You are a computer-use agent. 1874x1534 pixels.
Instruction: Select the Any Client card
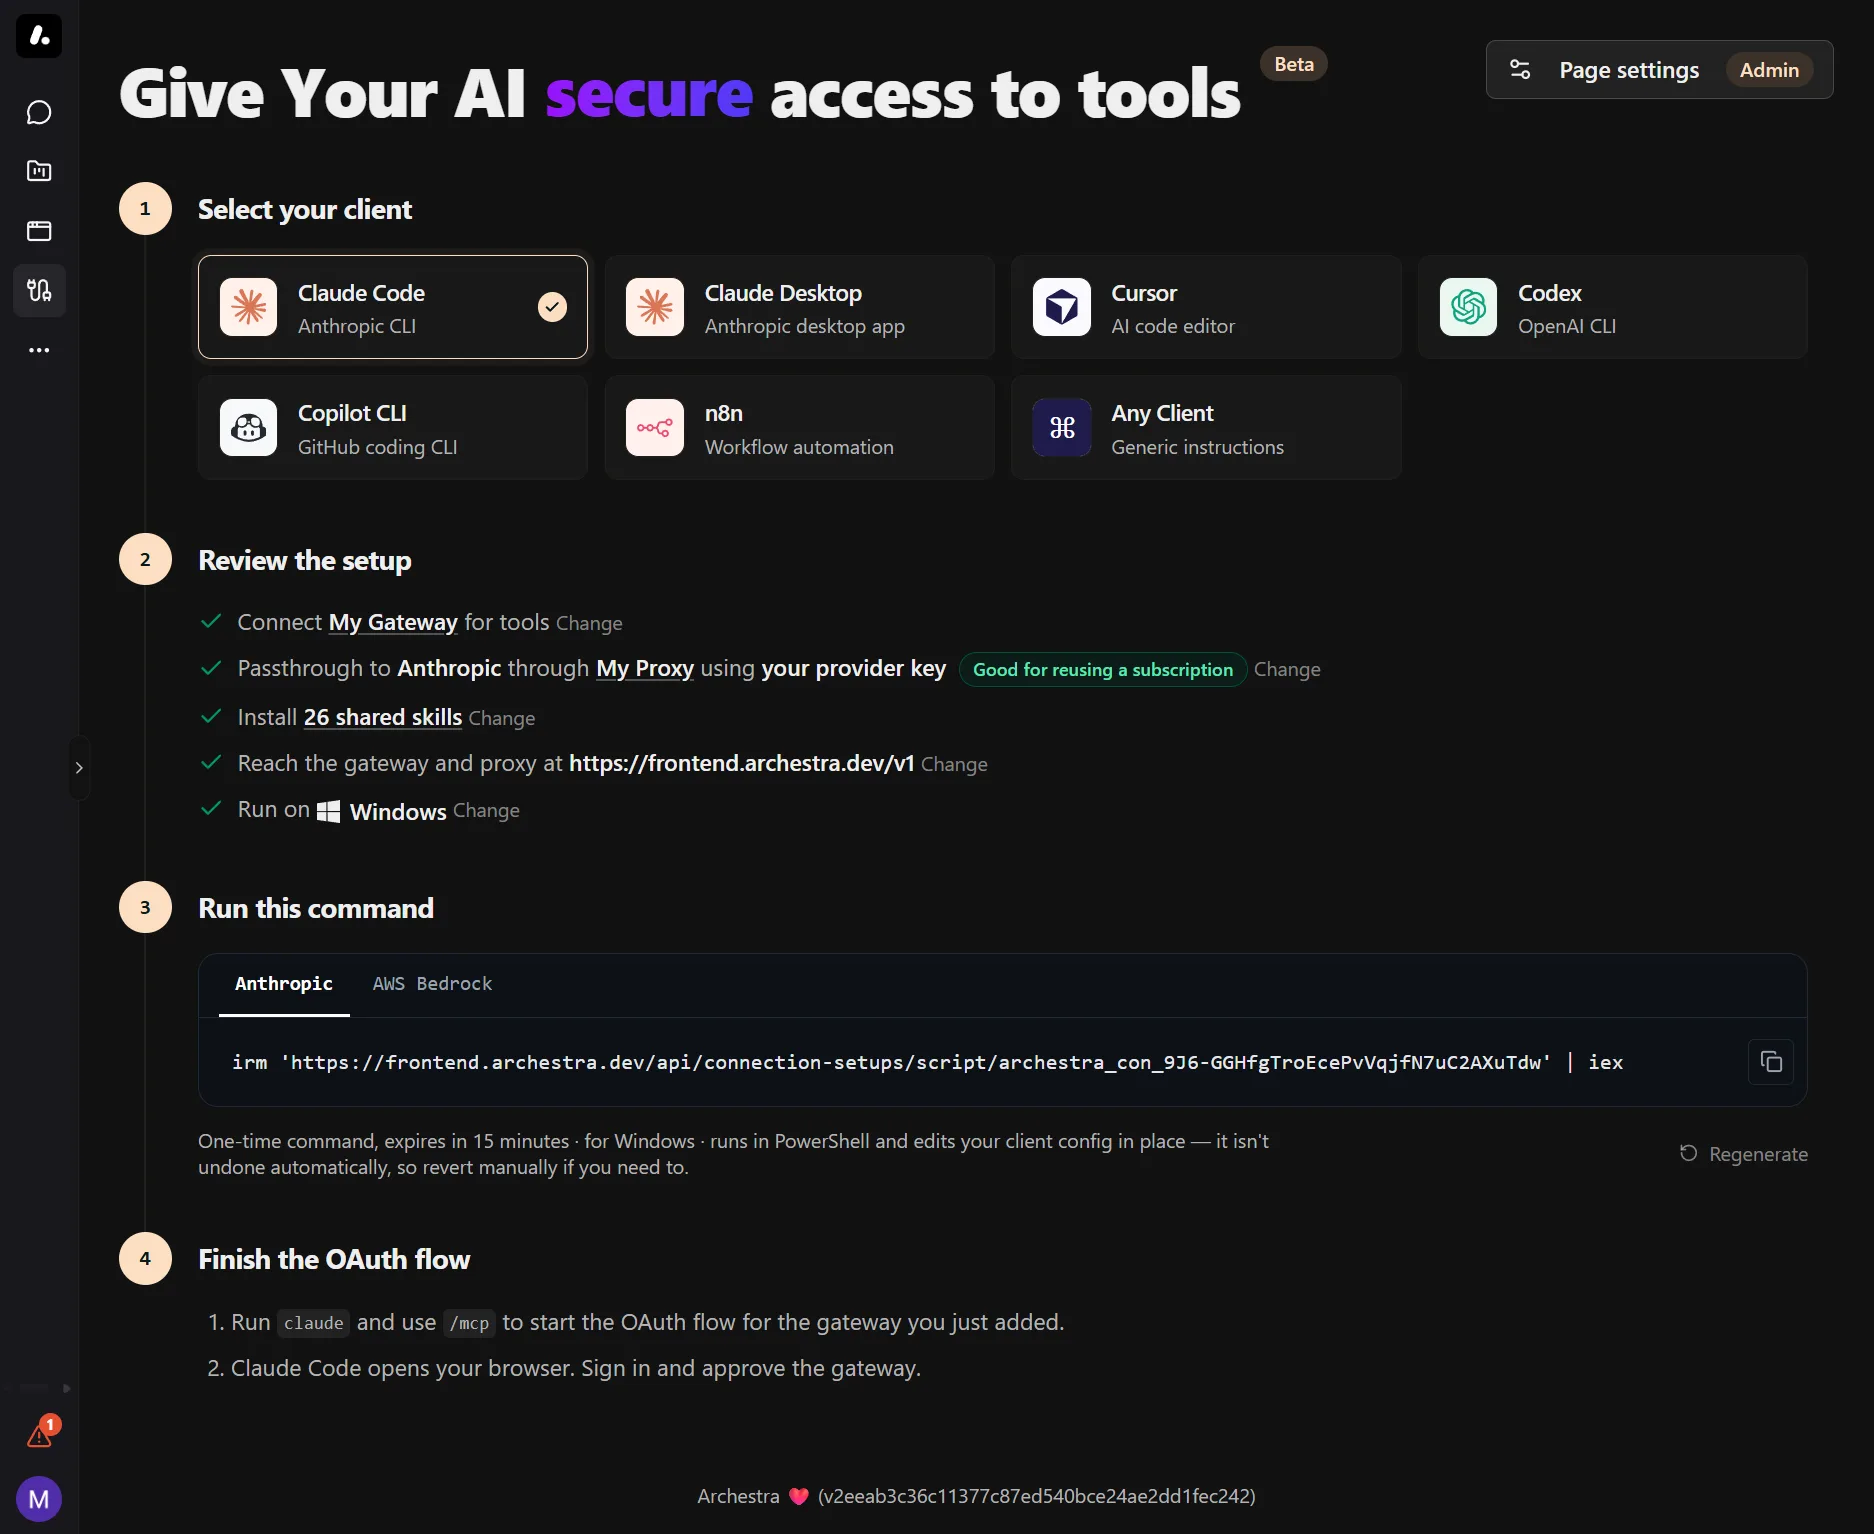[x=1206, y=428]
